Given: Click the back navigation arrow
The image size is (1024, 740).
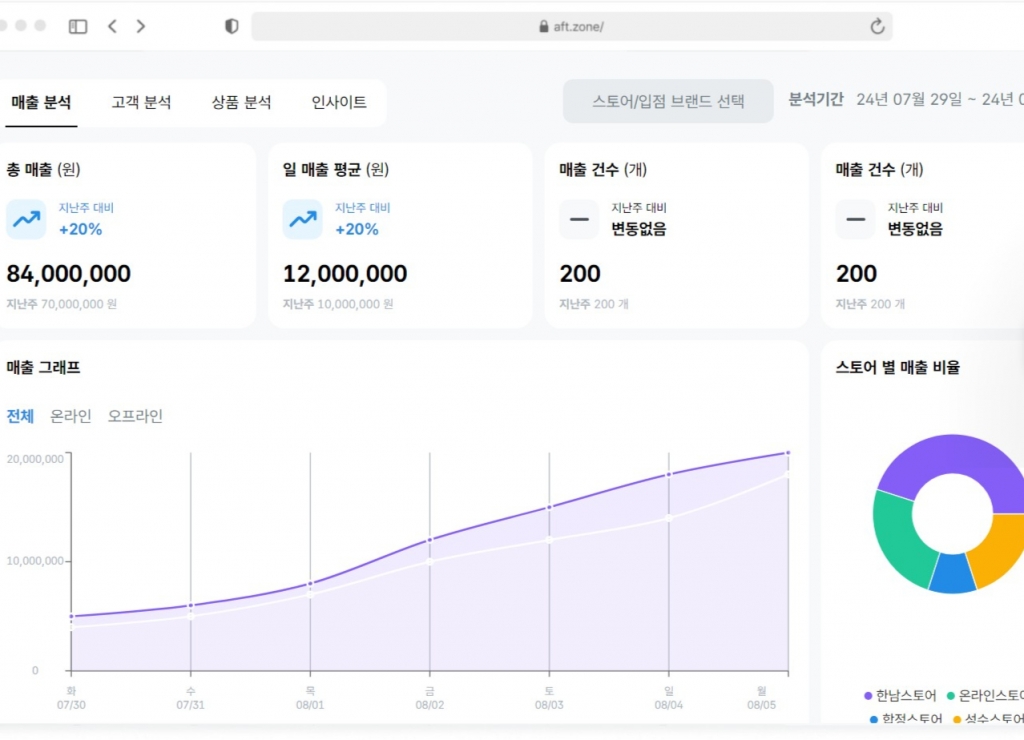Looking at the screenshot, I should pos(112,26).
